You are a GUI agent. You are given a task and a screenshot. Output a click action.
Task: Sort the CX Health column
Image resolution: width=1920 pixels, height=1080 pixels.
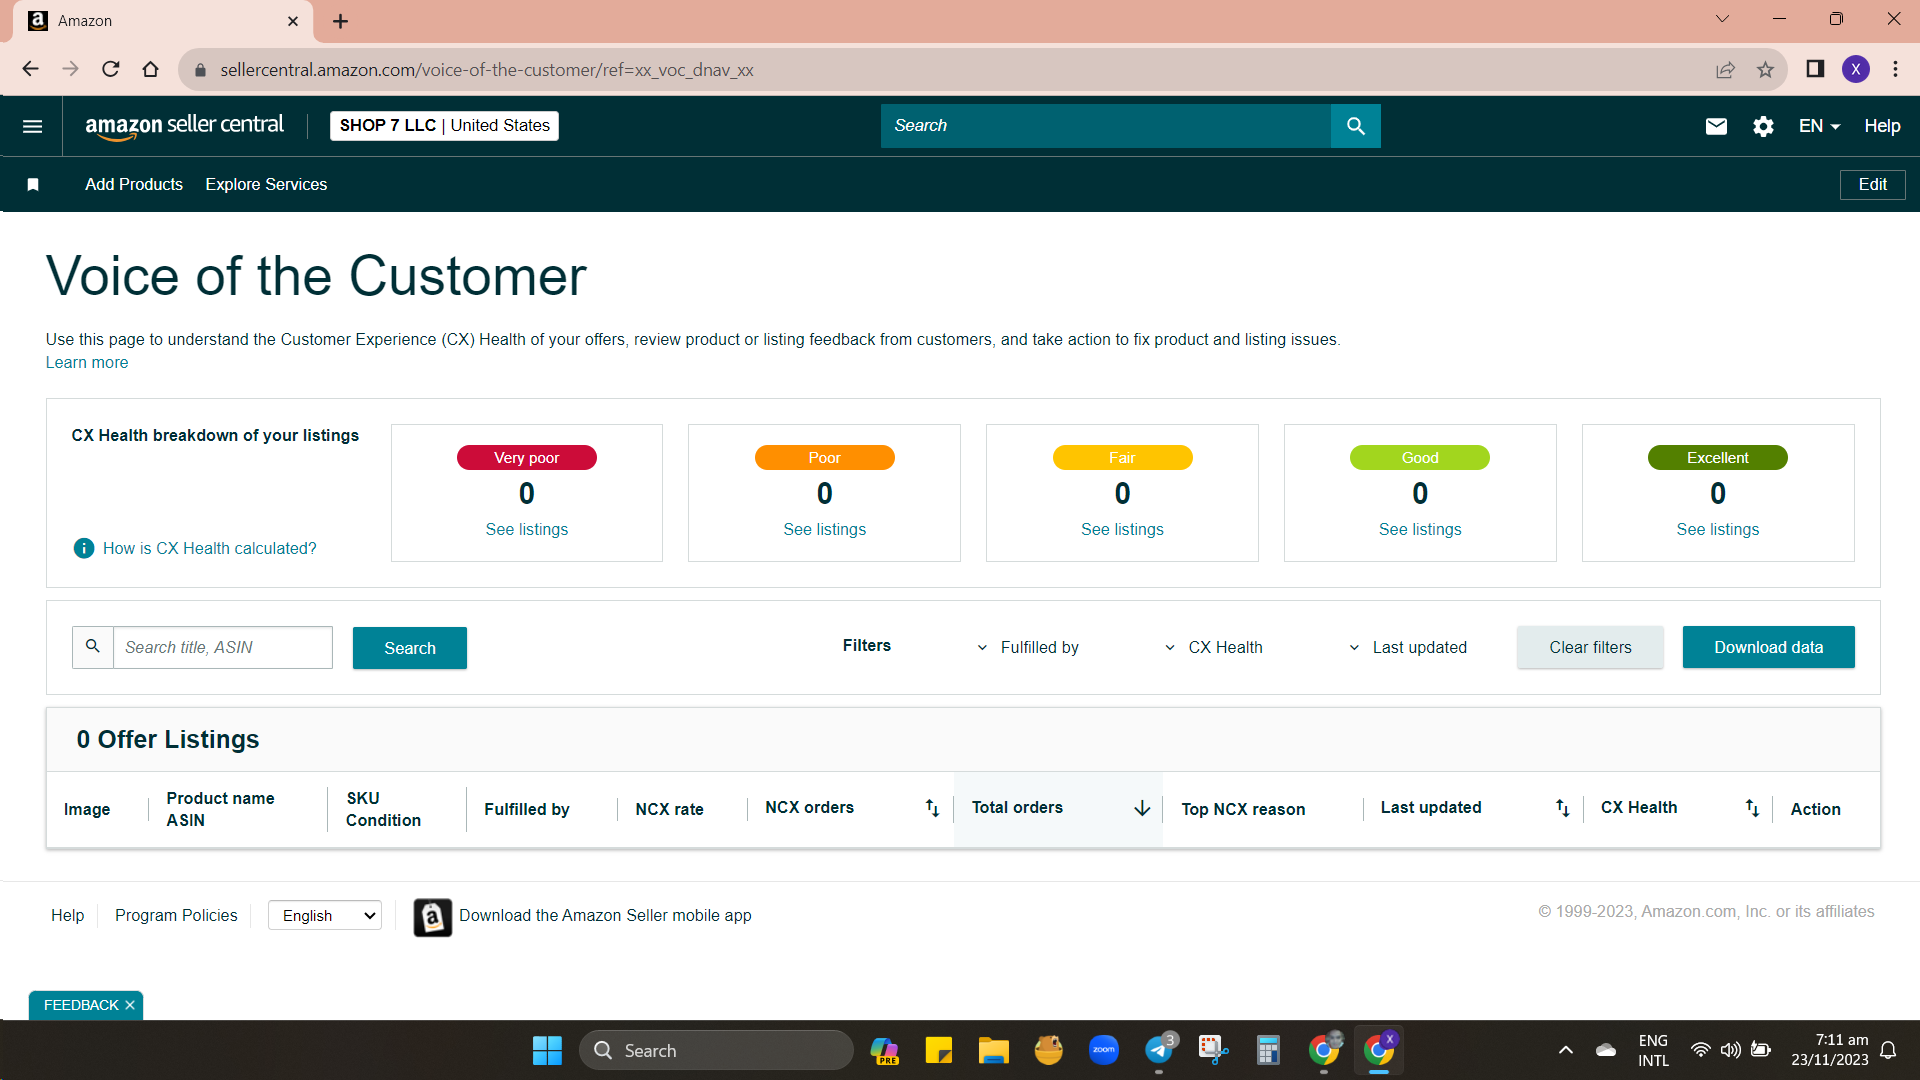[1752, 808]
